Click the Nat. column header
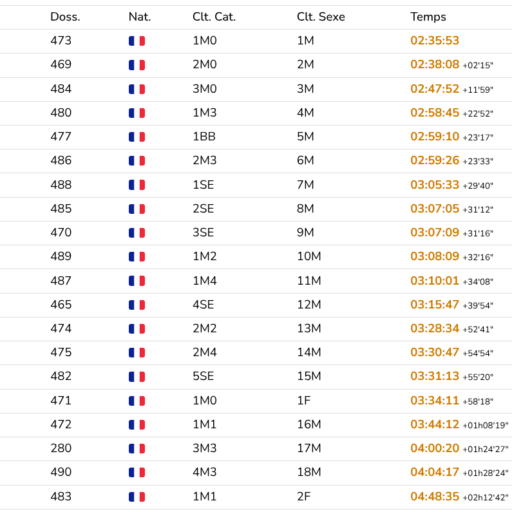512x512 pixels. 140,17
